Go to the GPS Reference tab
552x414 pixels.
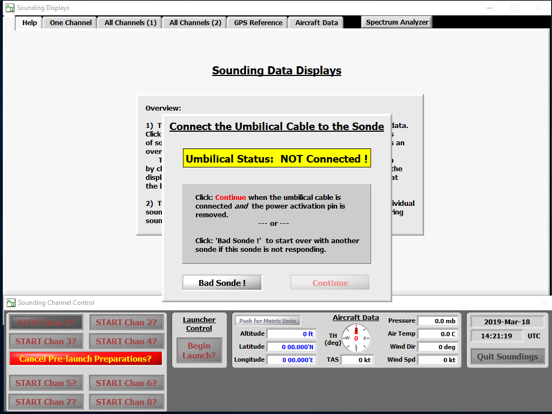258,23
